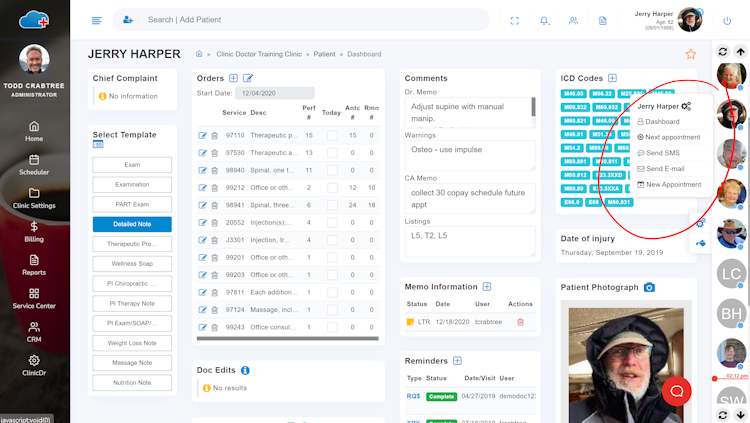
Task: Open CRM in sidebar
Action: pyautogui.click(x=34, y=333)
